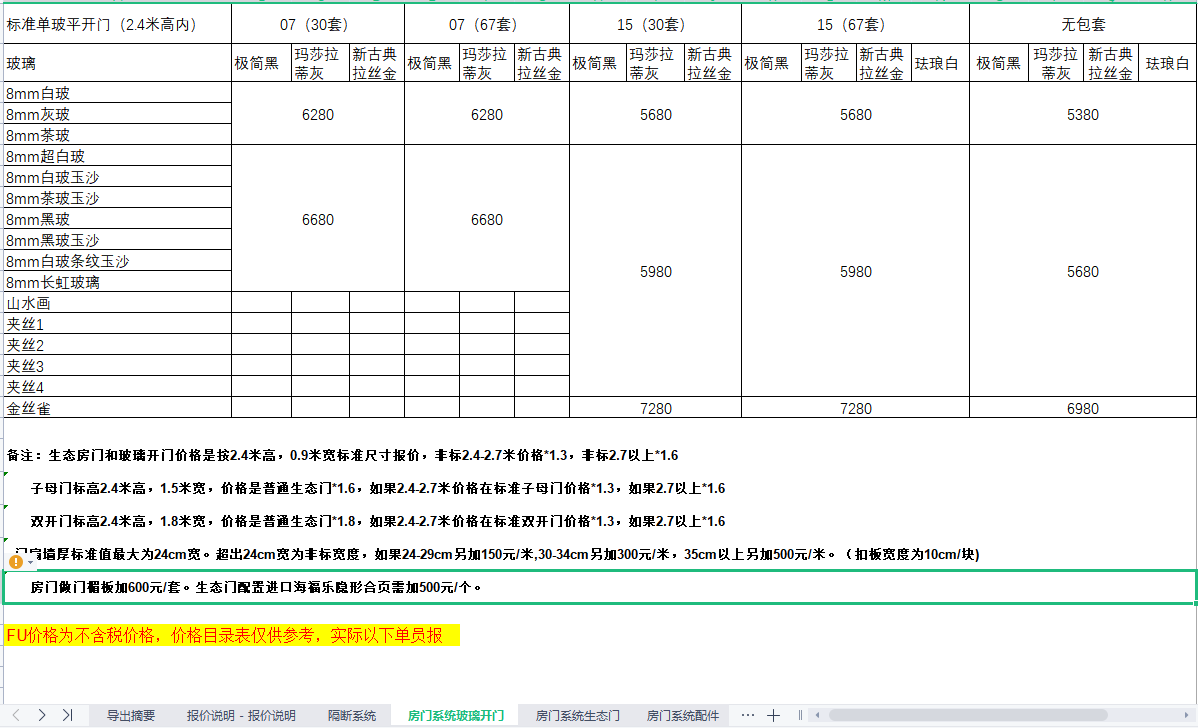Switch to 导出摘要 sheet tab
The image size is (1198, 728).
[131, 716]
